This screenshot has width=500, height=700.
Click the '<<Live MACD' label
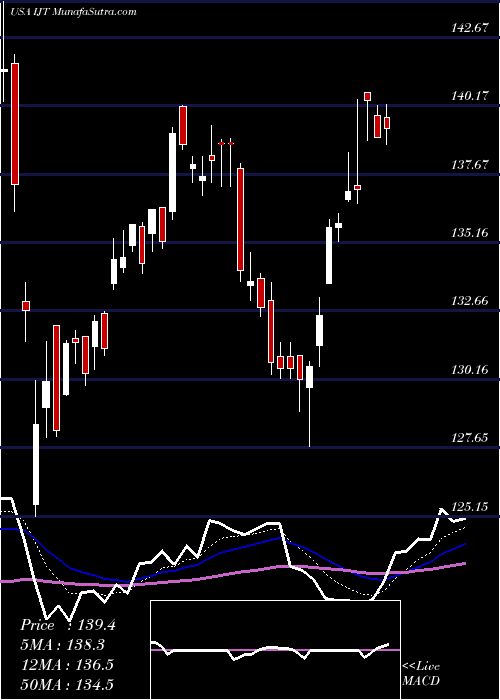coord(421,674)
